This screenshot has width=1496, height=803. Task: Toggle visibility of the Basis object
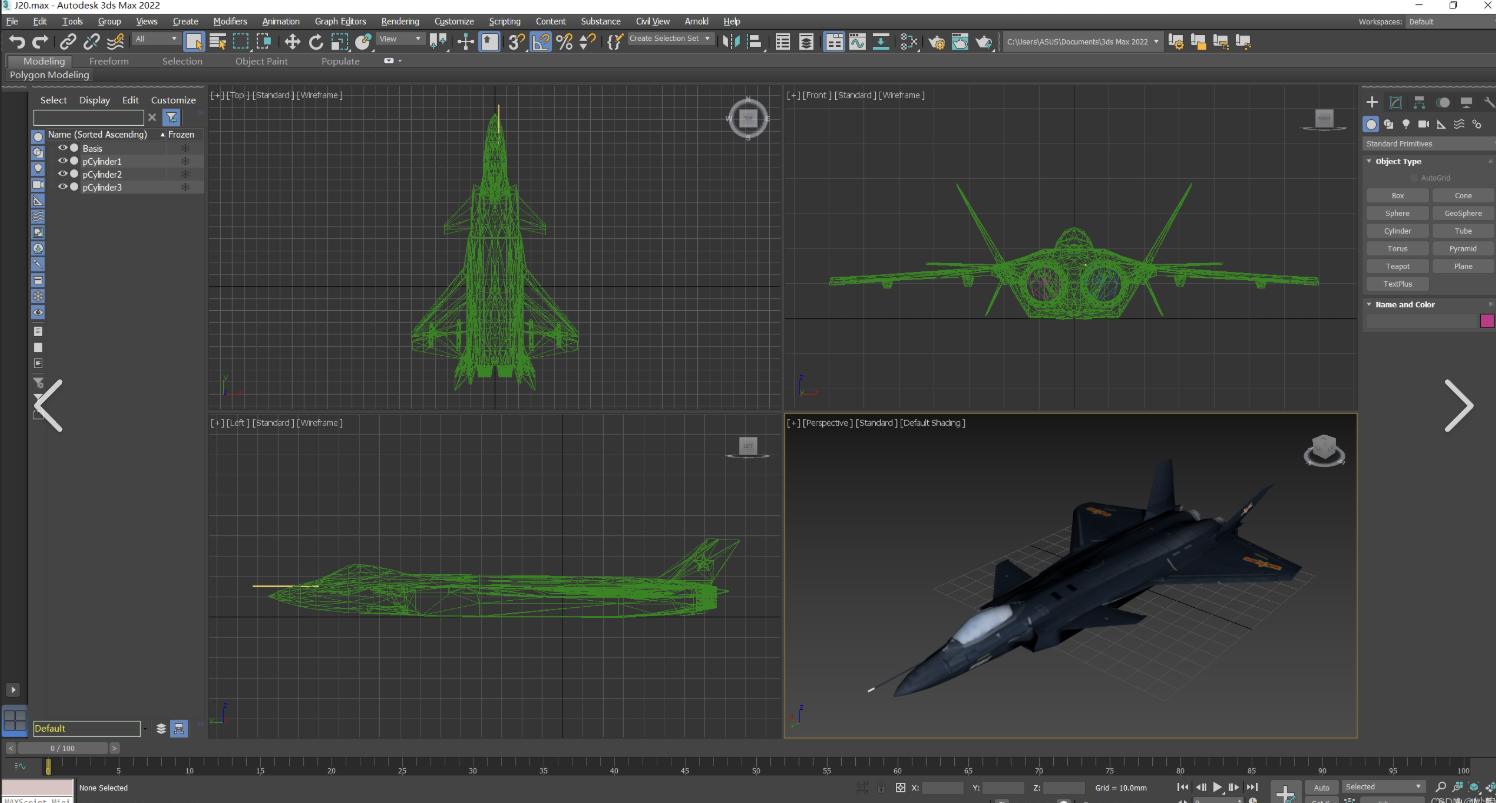62,148
